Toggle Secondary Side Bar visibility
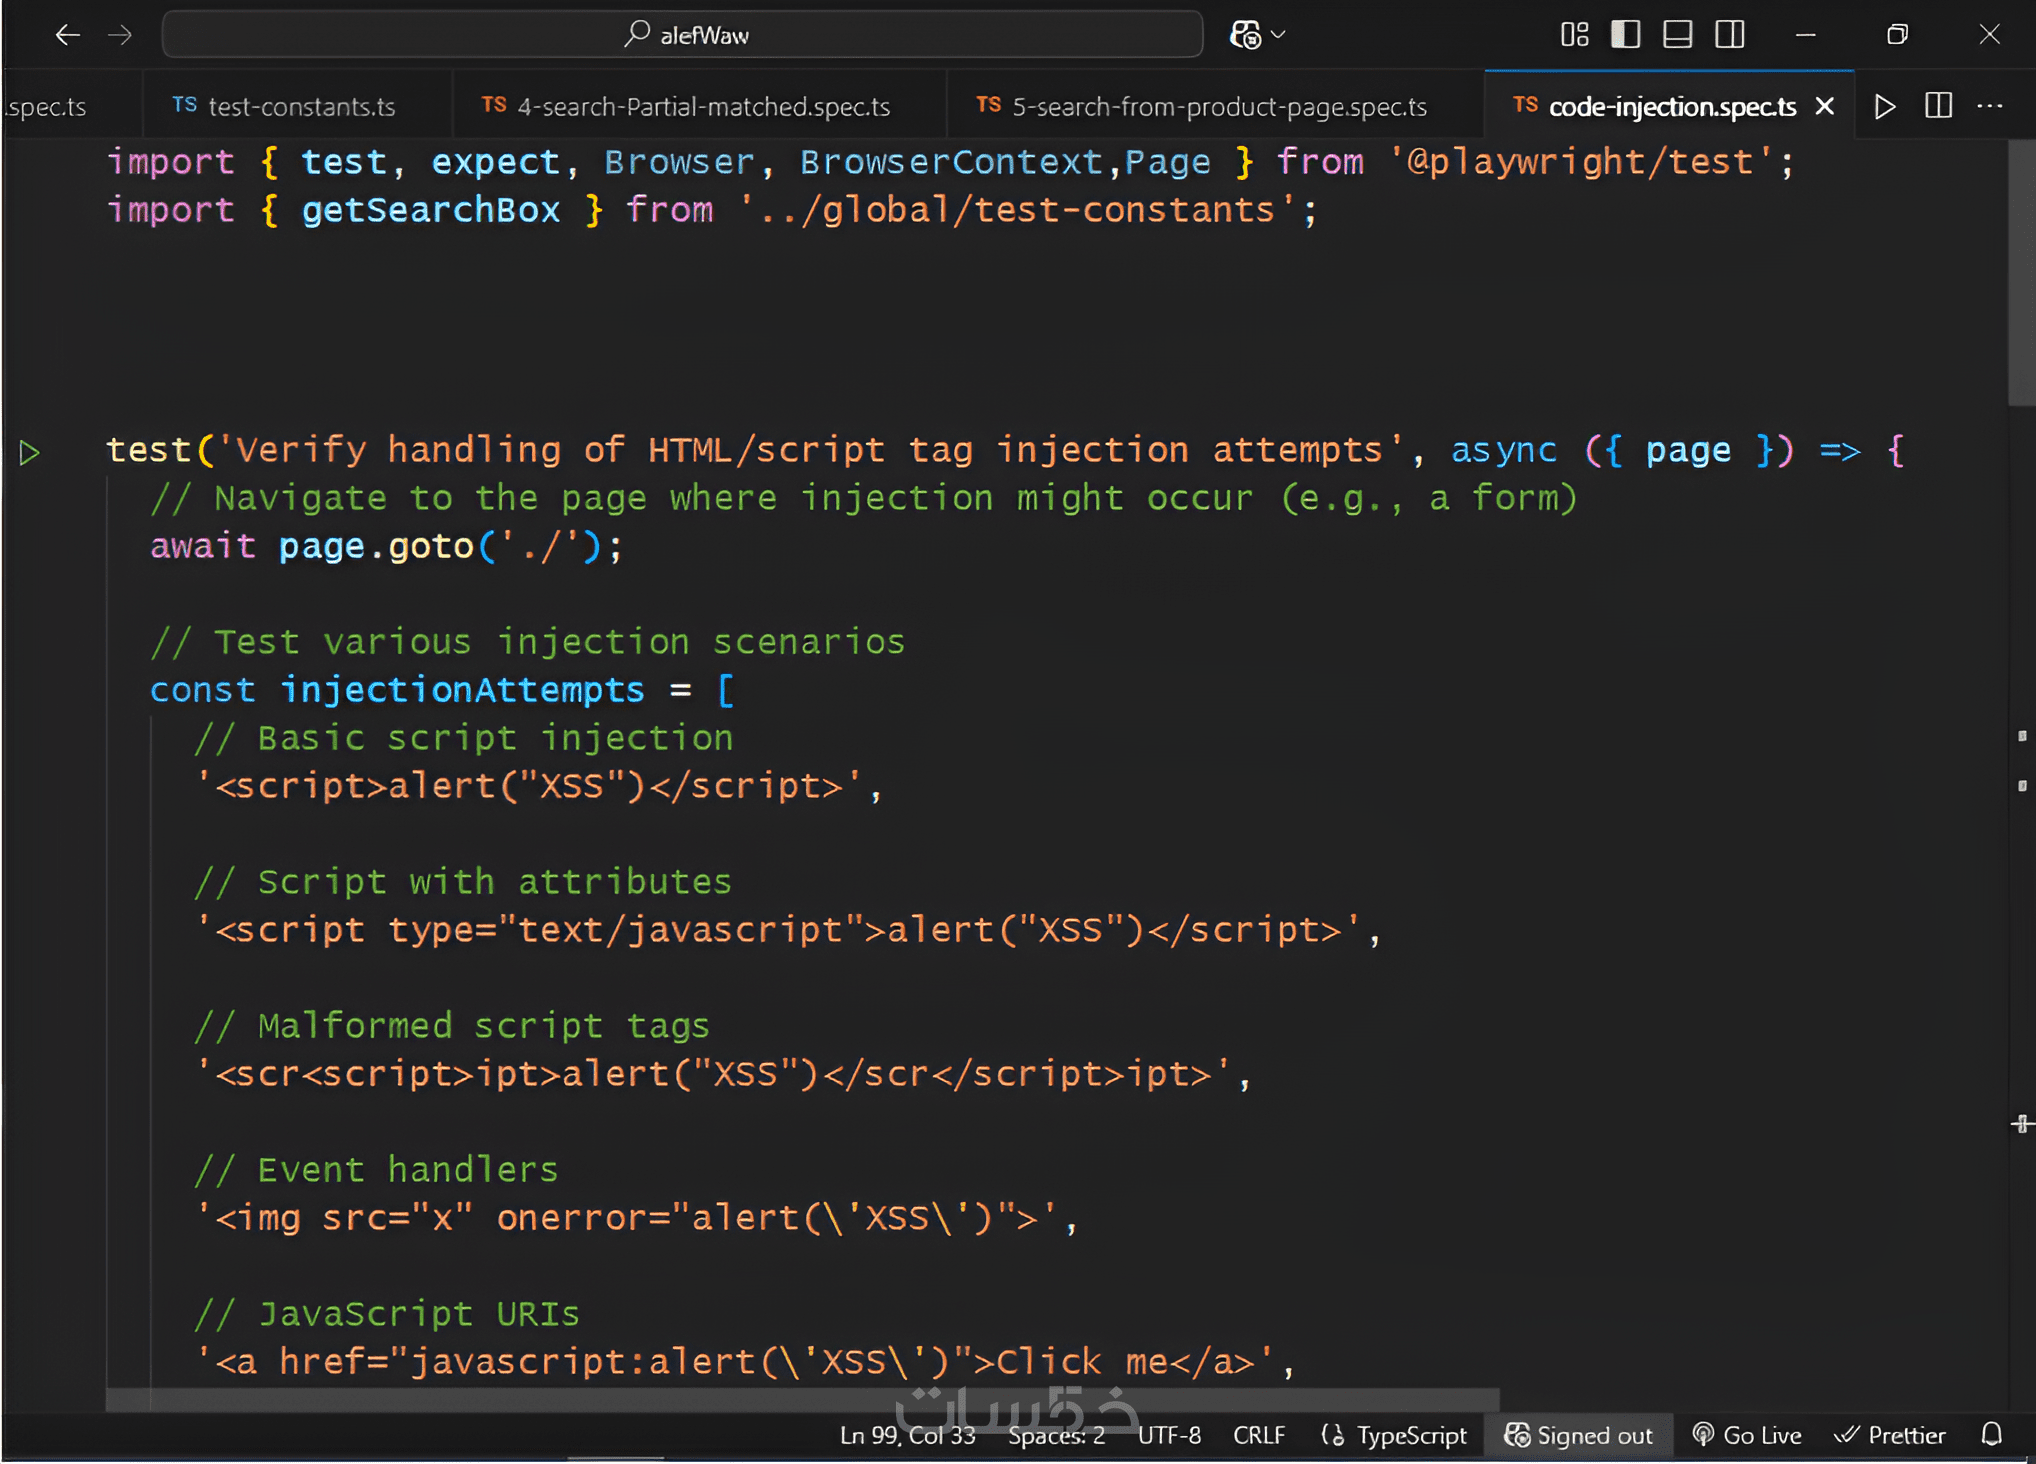 (x=1730, y=35)
